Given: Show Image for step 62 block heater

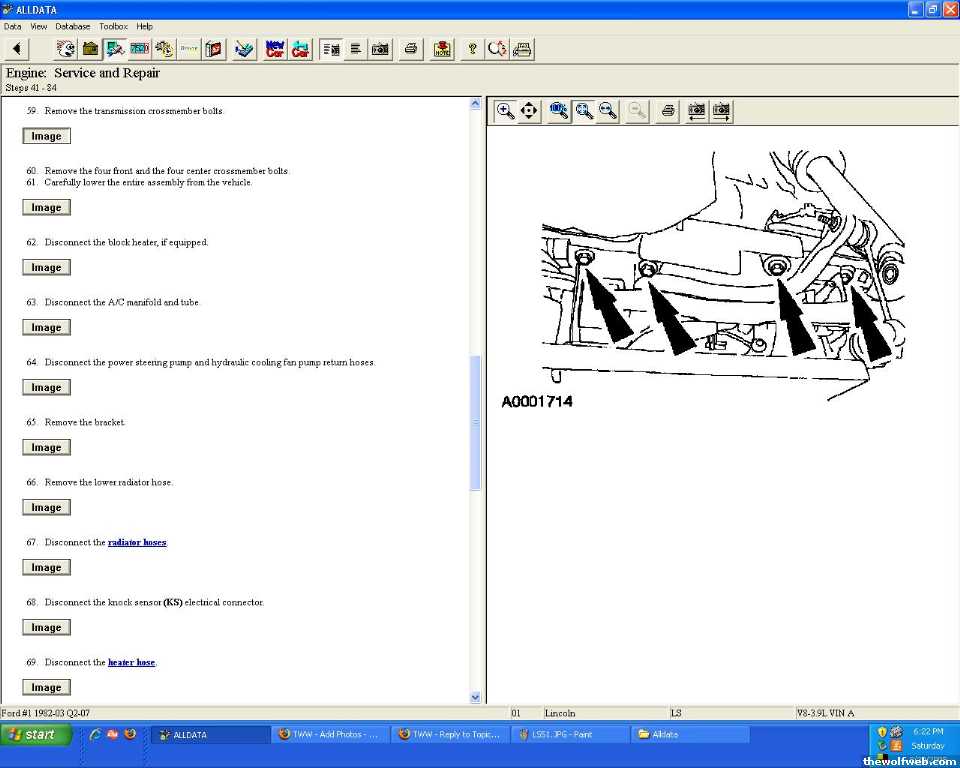Looking at the screenshot, I should point(46,268).
